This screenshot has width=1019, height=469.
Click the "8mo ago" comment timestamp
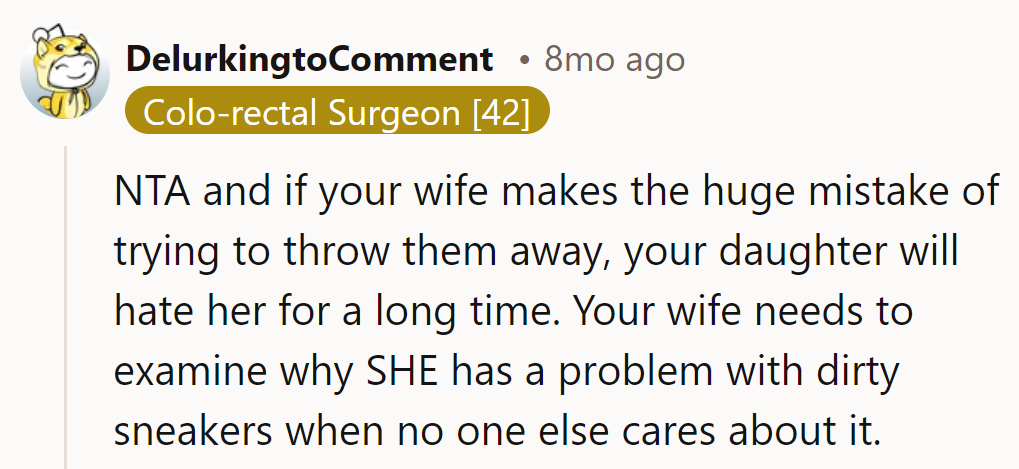[614, 60]
